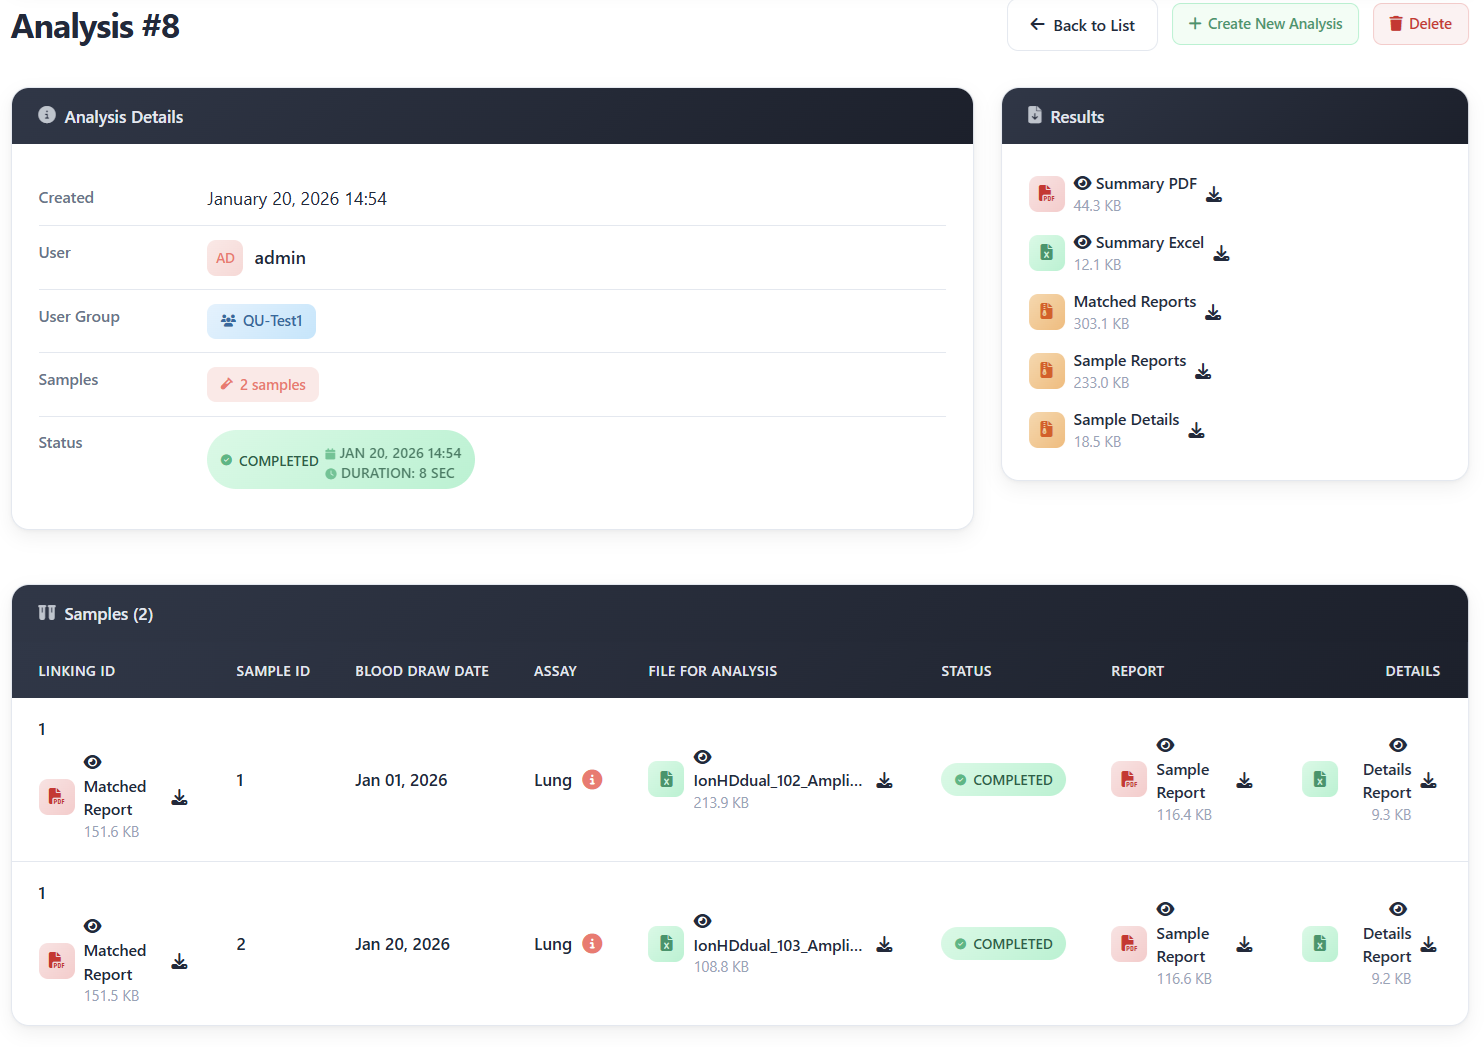Download the Summary PDF result
The height and width of the screenshot is (1055, 1484).
tap(1214, 197)
